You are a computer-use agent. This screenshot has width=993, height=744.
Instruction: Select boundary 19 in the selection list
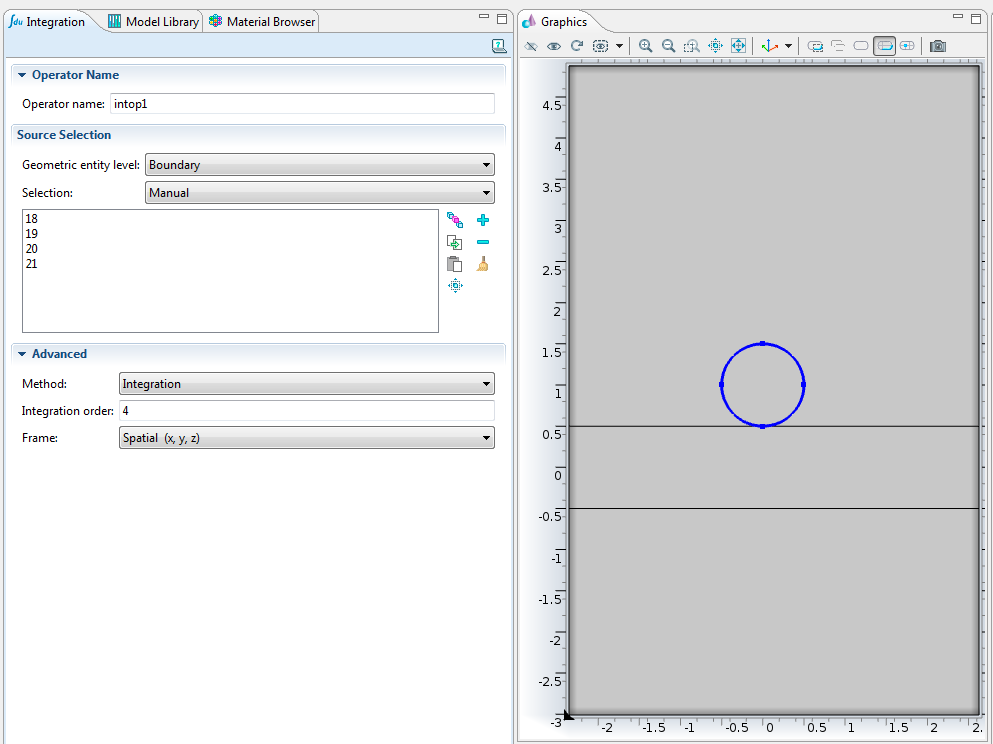click(x=32, y=233)
